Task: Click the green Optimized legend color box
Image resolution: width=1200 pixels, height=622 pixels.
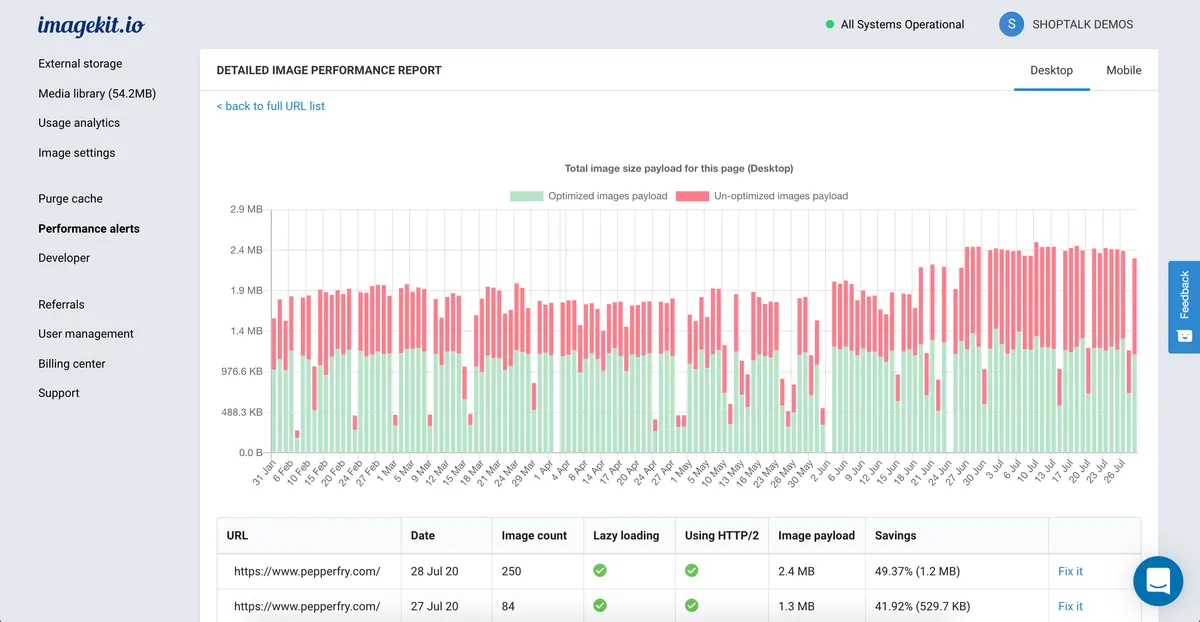Action: pyautogui.click(x=526, y=196)
